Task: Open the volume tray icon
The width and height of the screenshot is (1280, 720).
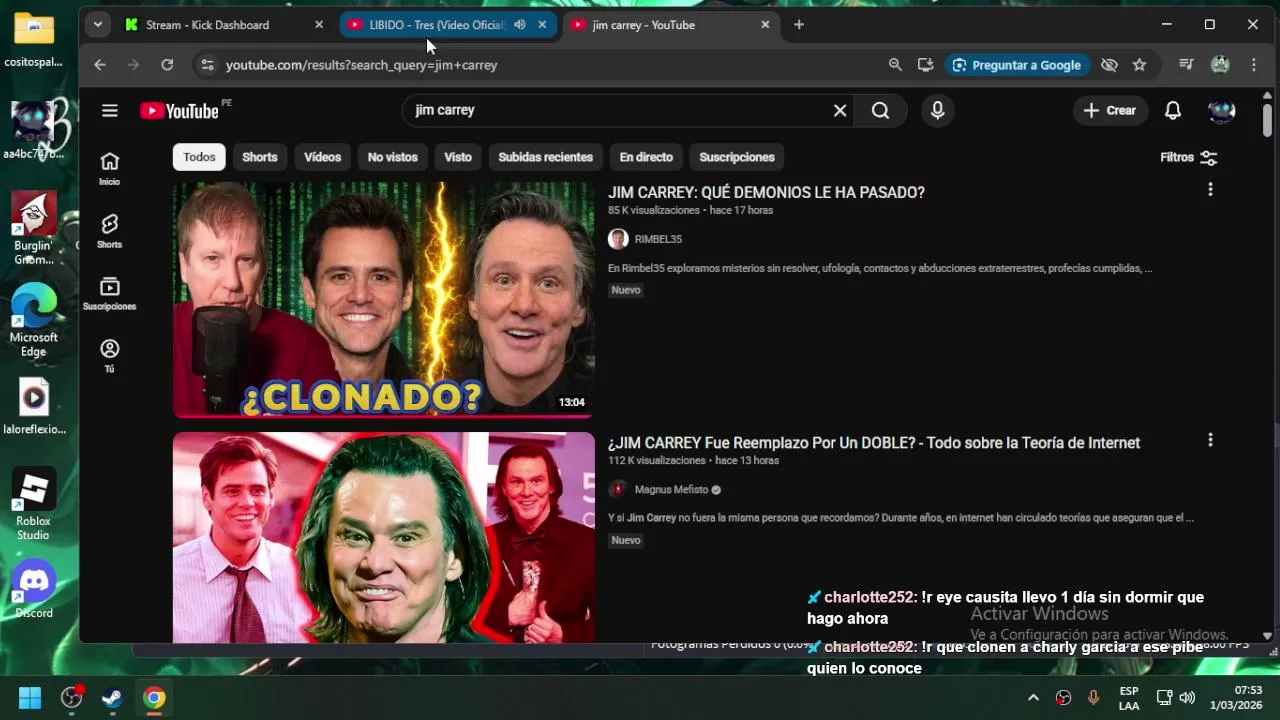Action: pyautogui.click(x=1187, y=698)
